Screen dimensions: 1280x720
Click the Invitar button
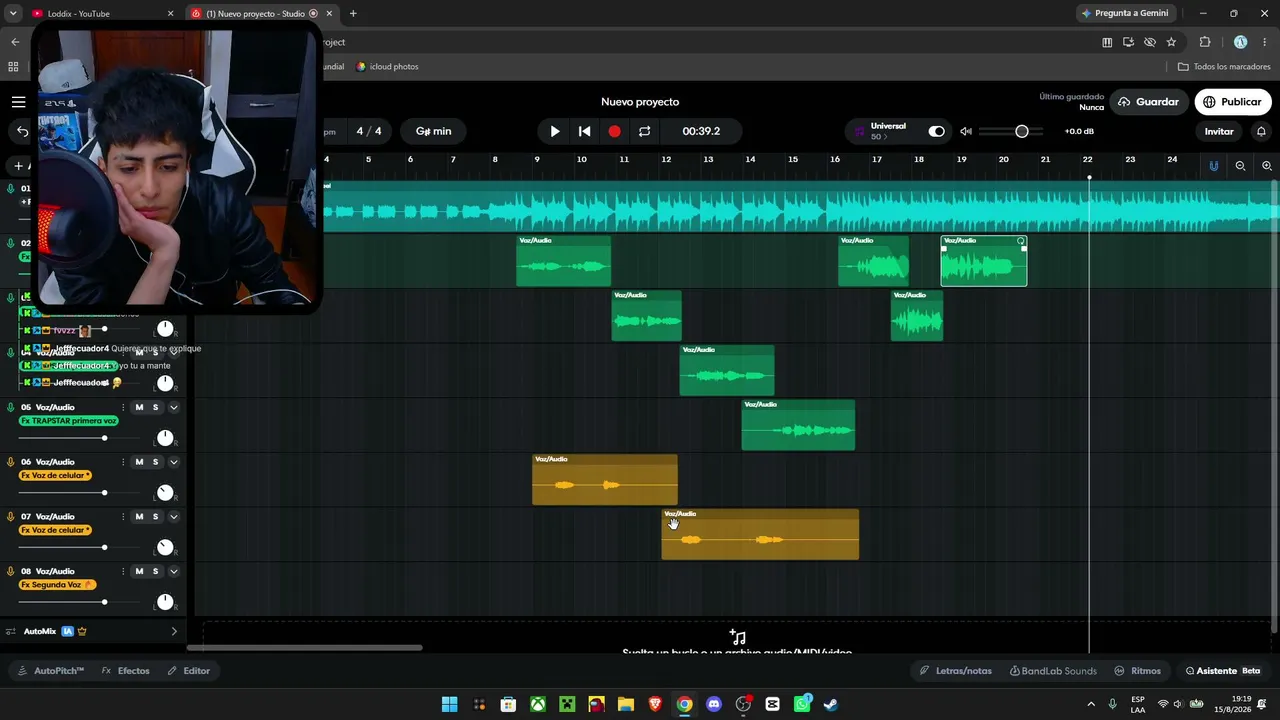coord(1219,131)
